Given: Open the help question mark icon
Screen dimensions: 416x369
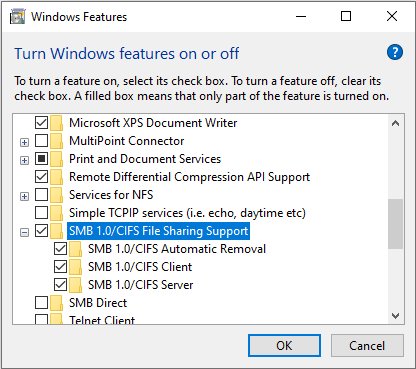Looking at the screenshot, I should [395, 52].
